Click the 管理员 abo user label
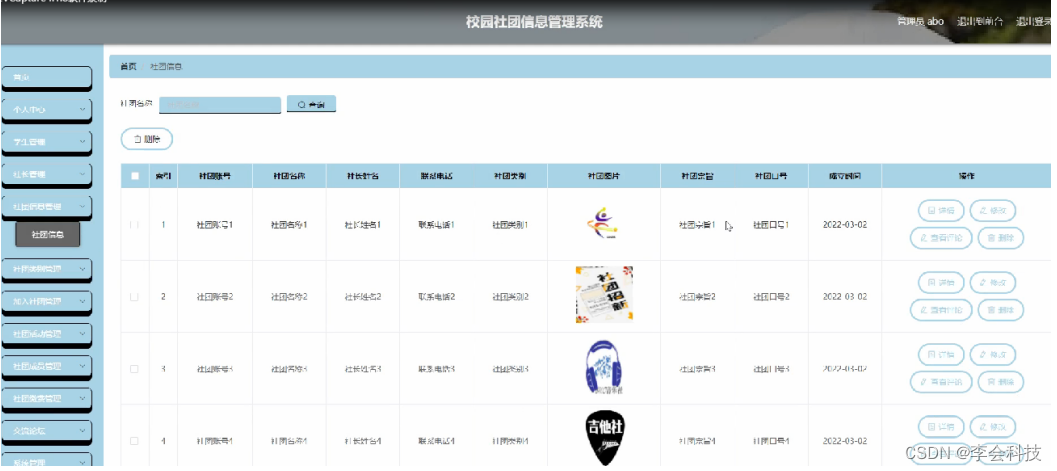 click(920, 22)
